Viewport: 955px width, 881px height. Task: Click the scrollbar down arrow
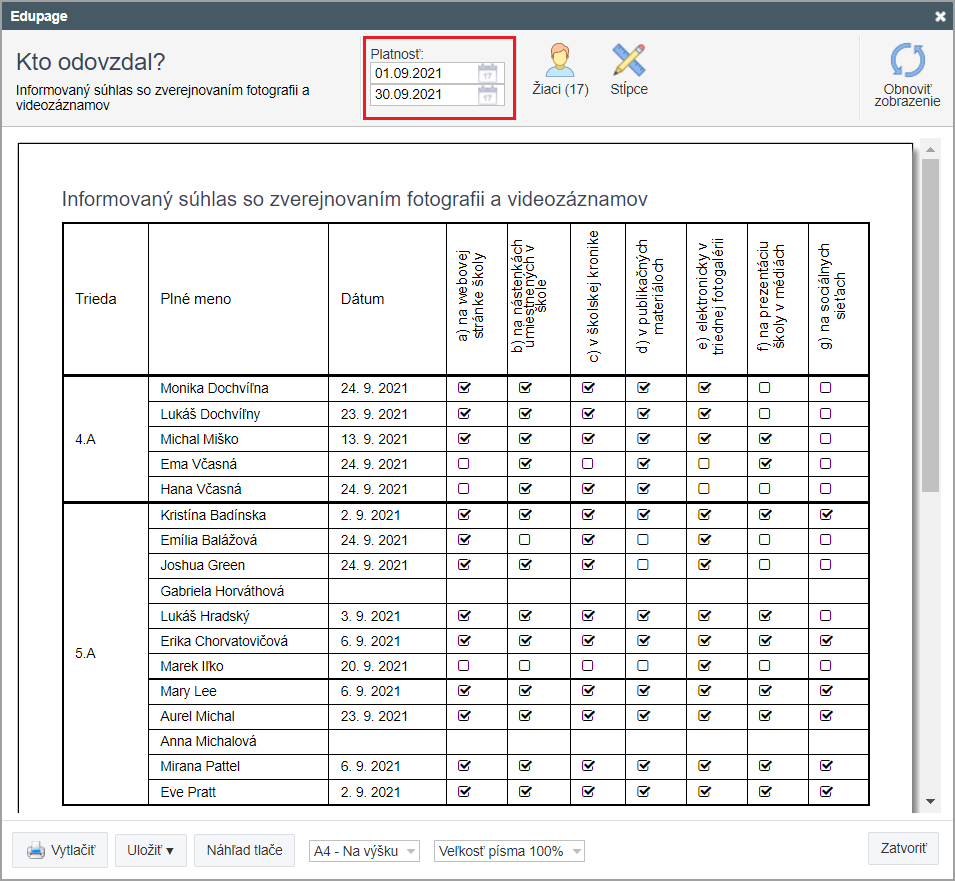[930, 801]
